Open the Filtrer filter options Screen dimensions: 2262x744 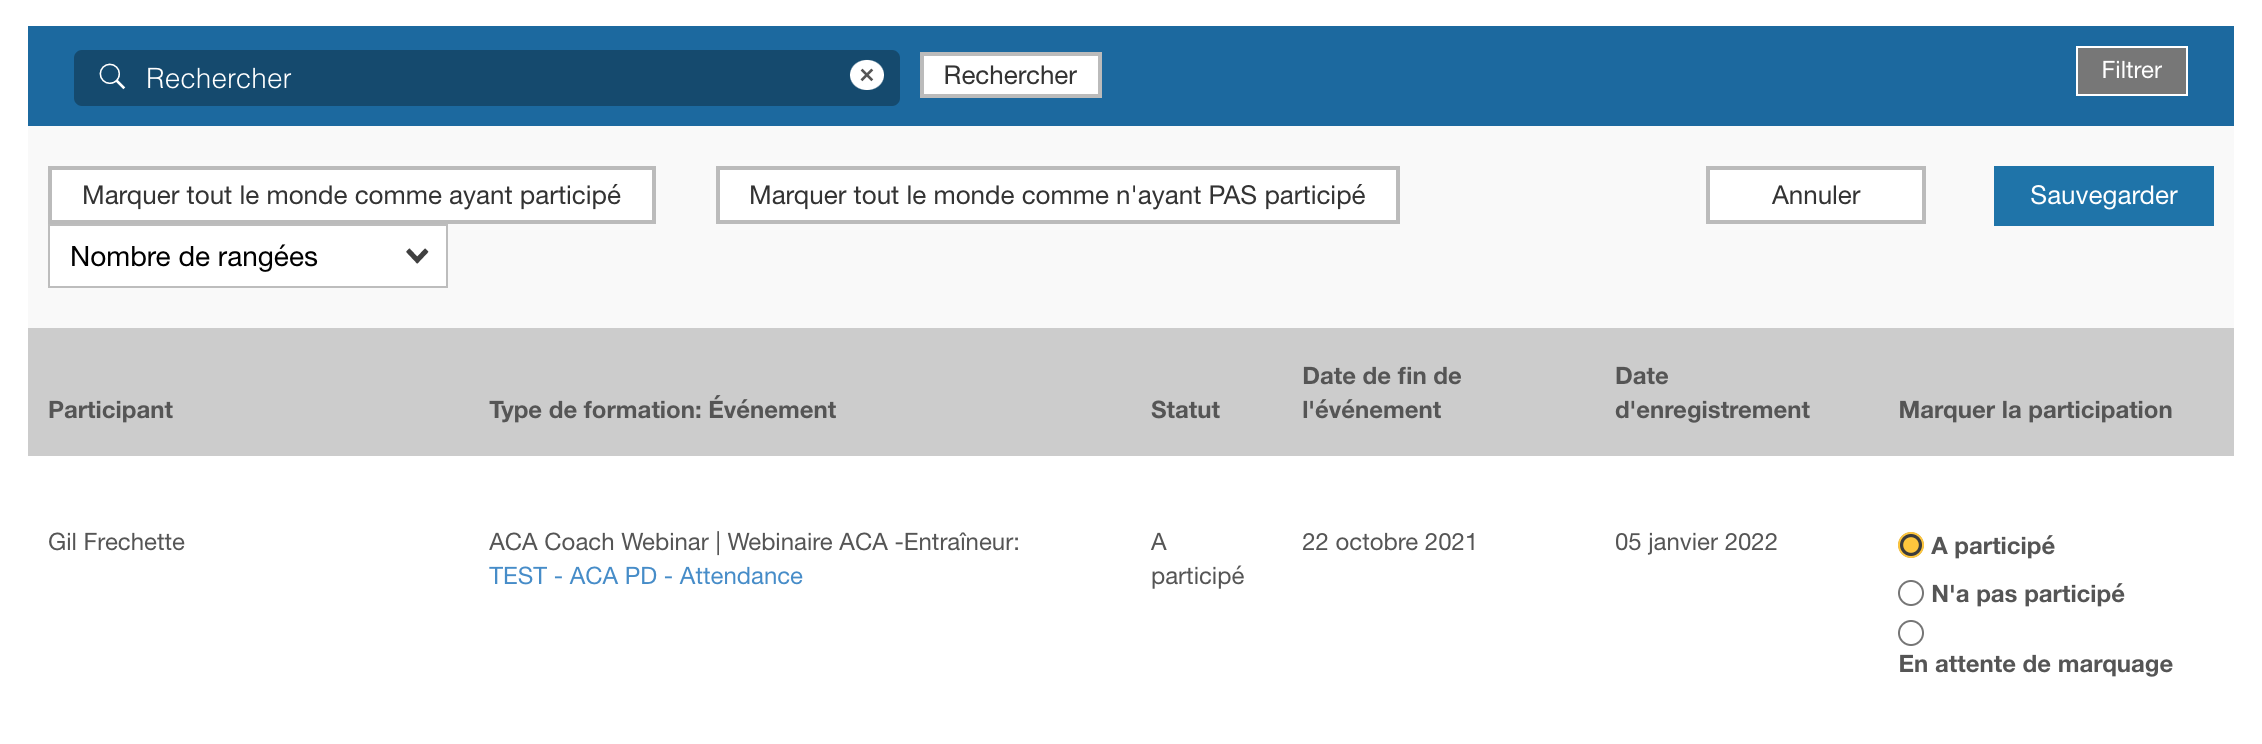click(2131, 71)
